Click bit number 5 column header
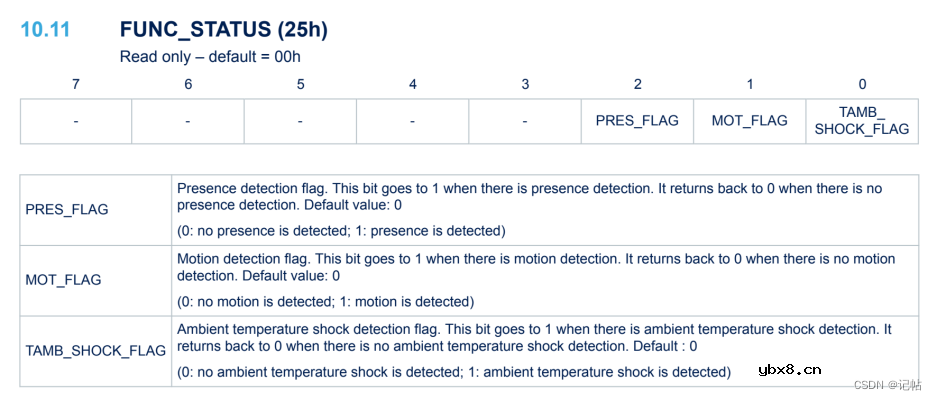This screenshot has height=400, width=937. (x=300, y=85)
